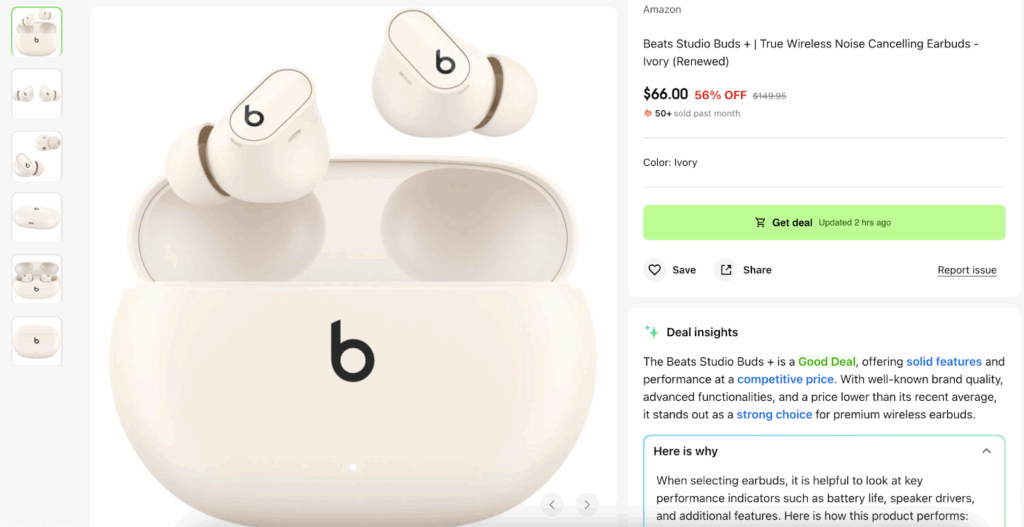Click the "Good Deal" highlighted link
Viewport: 1024px width, 527px height.
pyautogui.click(x=826, y=361)
